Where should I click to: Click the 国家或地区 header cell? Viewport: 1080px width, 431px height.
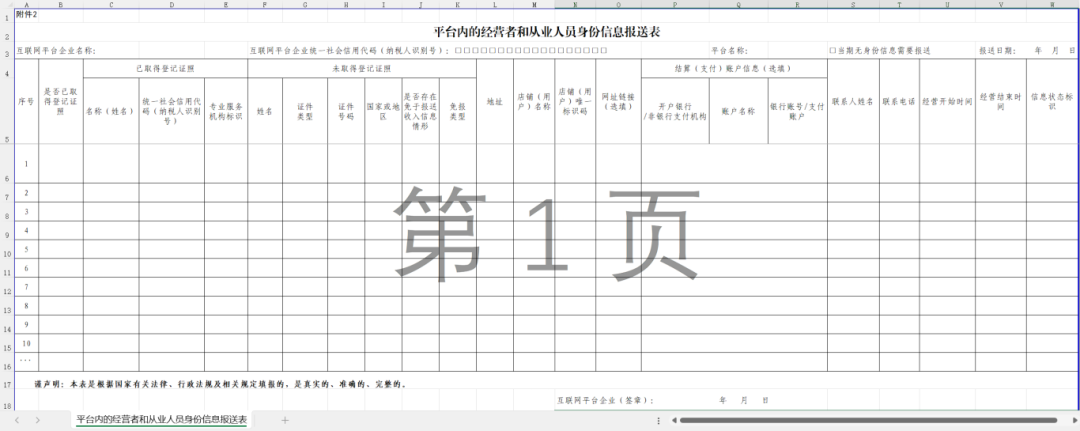point(384,110)
